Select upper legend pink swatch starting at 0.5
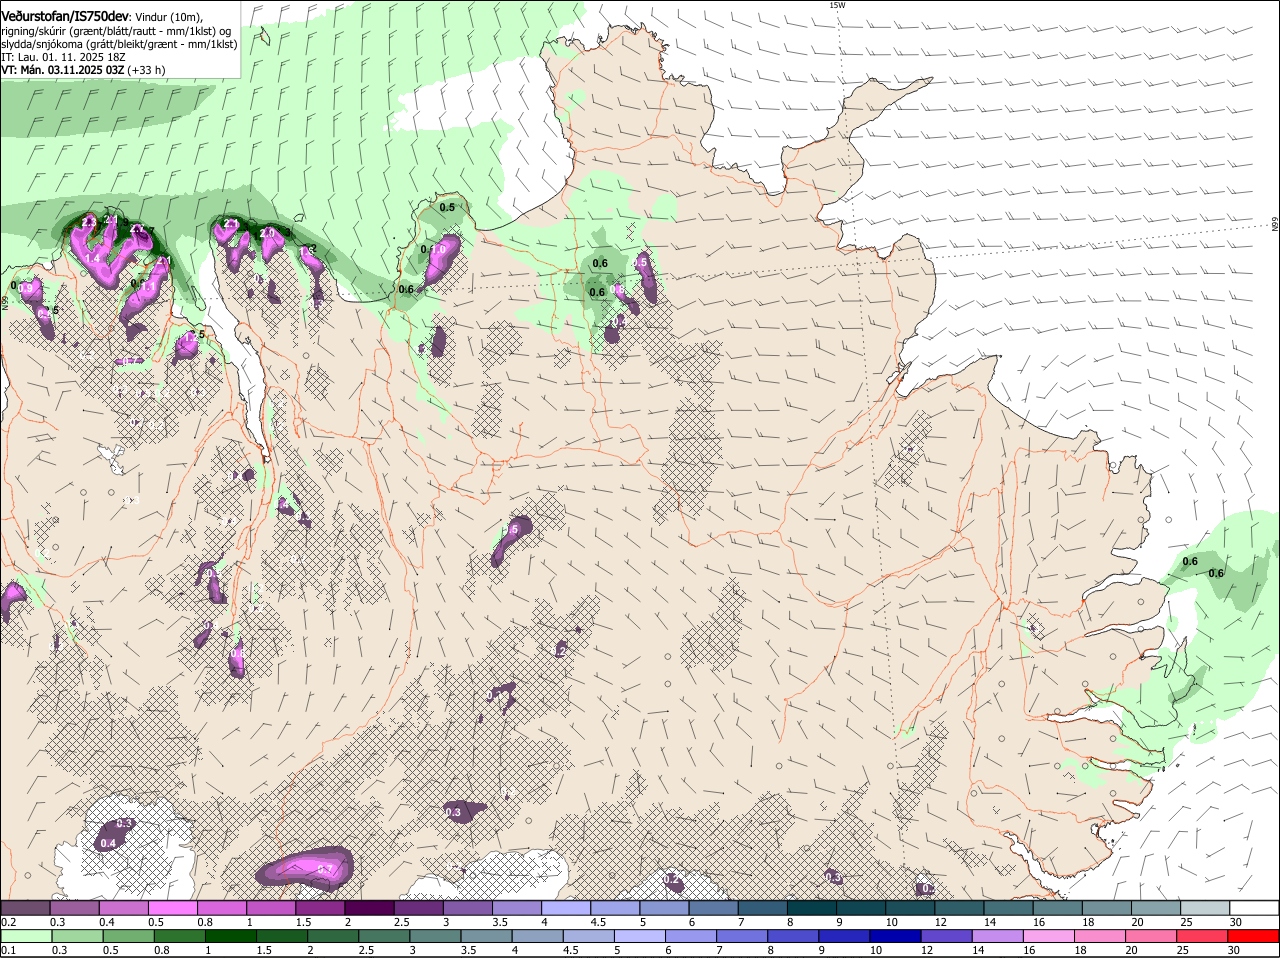The width and height of the screenshot is (1280, 958). [x=172, y=907]
